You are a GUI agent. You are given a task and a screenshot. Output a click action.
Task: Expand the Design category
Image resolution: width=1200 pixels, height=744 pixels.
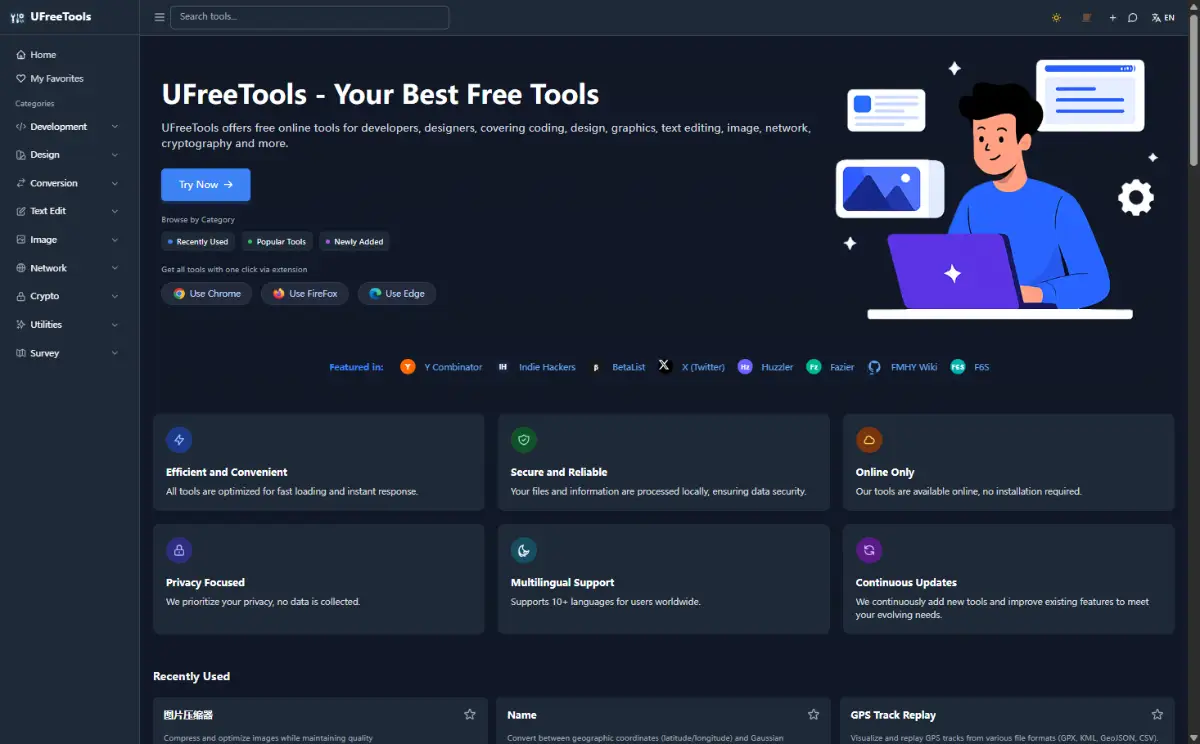(45, 155)
